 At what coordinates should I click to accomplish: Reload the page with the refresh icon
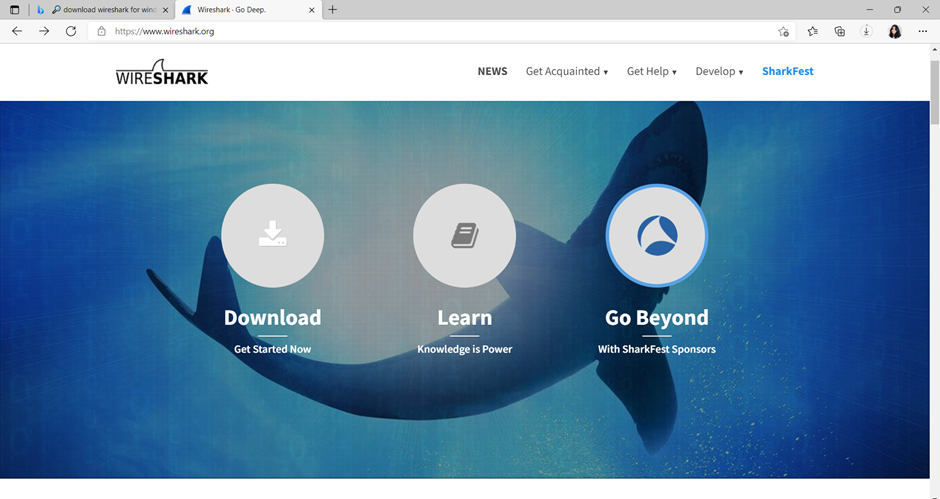coord(71,31)
